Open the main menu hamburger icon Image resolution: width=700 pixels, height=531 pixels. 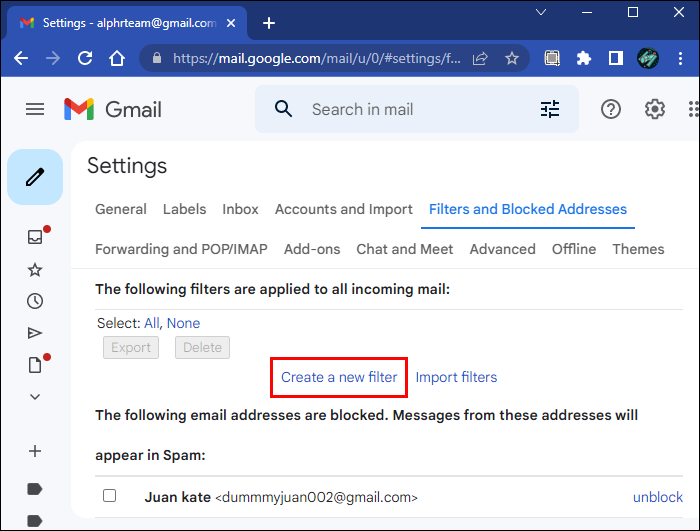coord(35,109)
